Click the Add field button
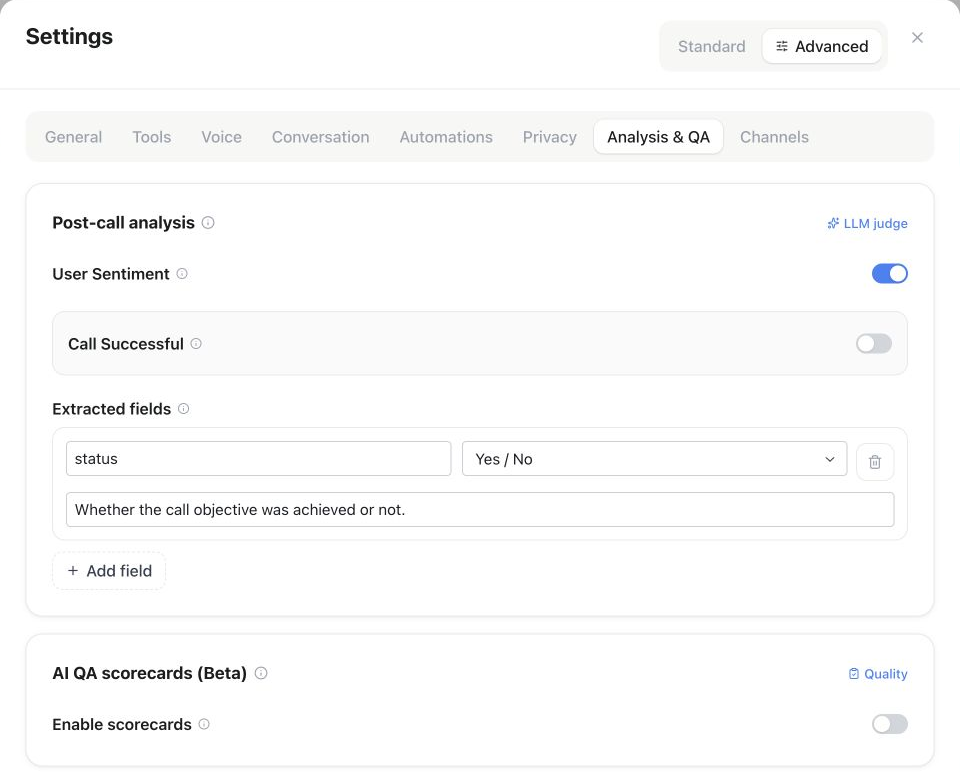 pos(109,571)
